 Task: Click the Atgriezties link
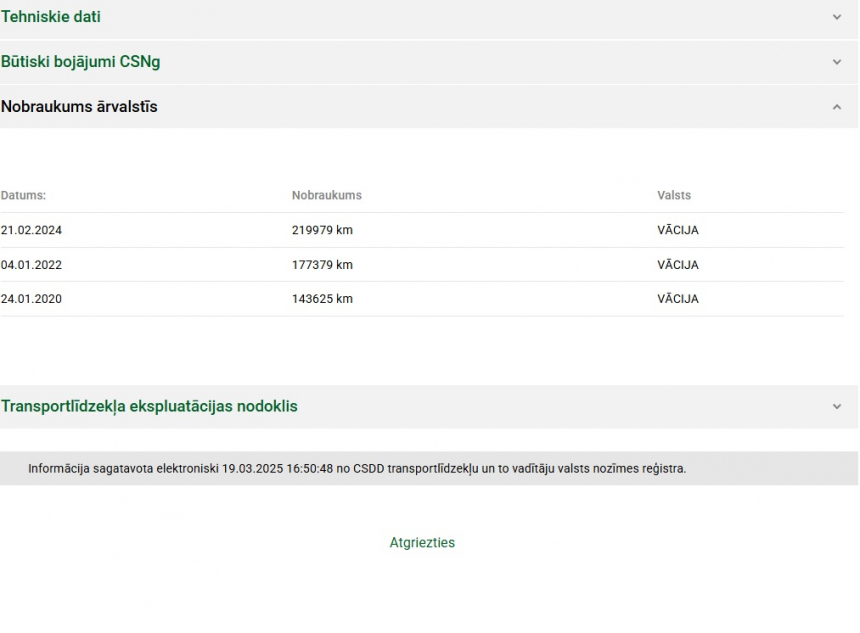click(x=422, y=543)
